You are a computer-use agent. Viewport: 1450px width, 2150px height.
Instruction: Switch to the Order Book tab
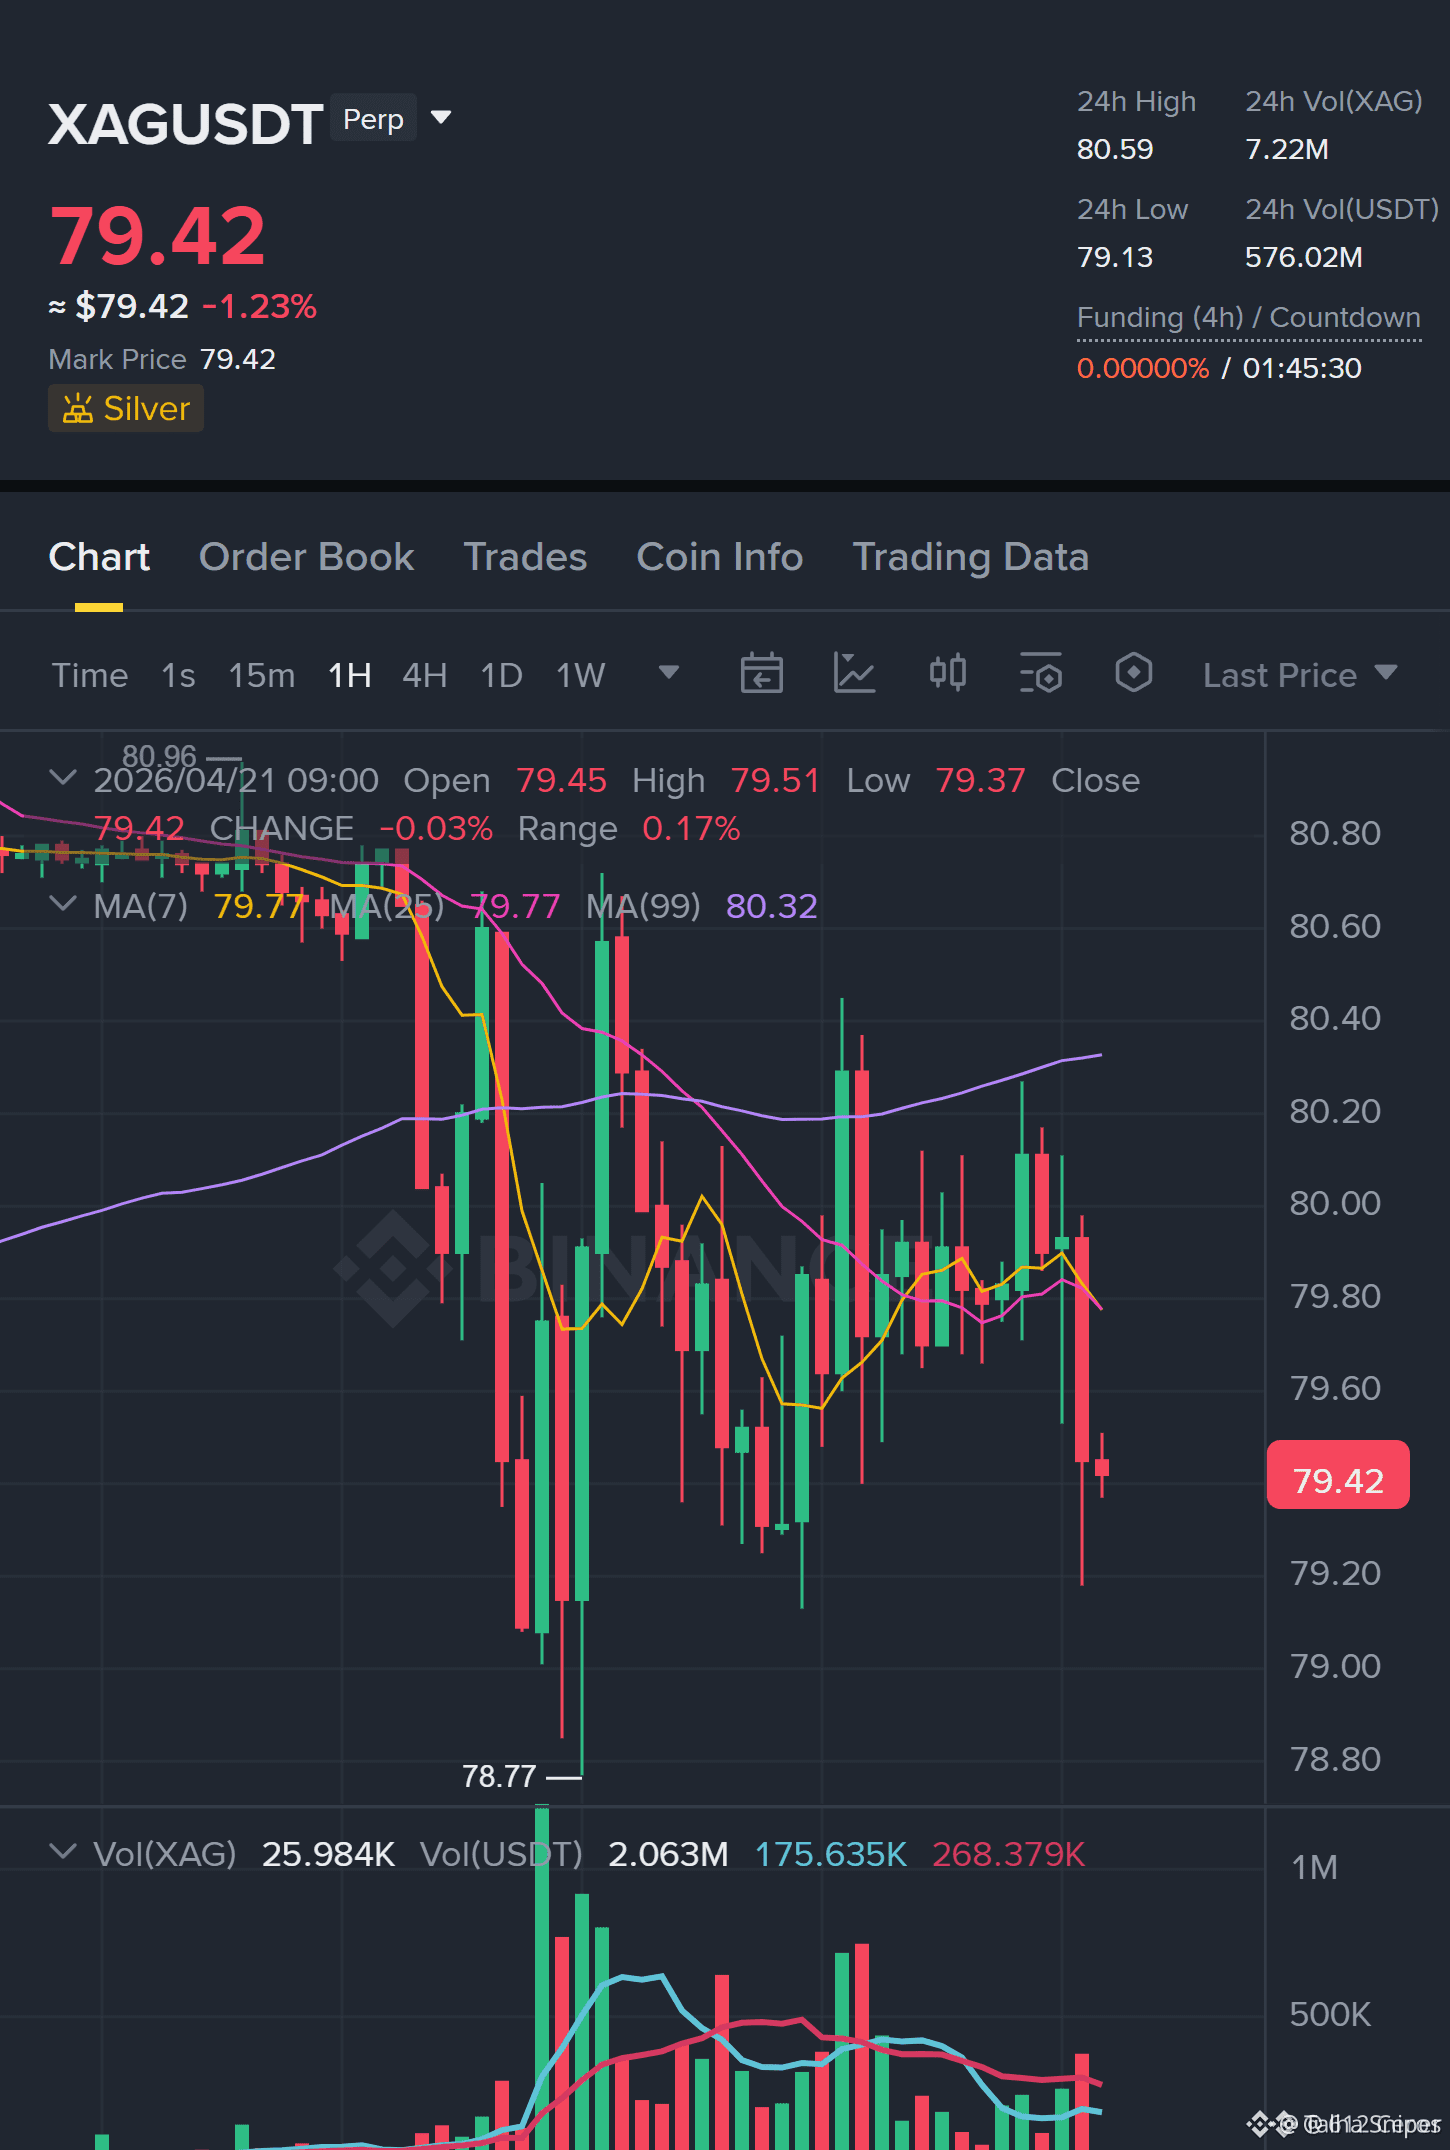coord(306,557)
